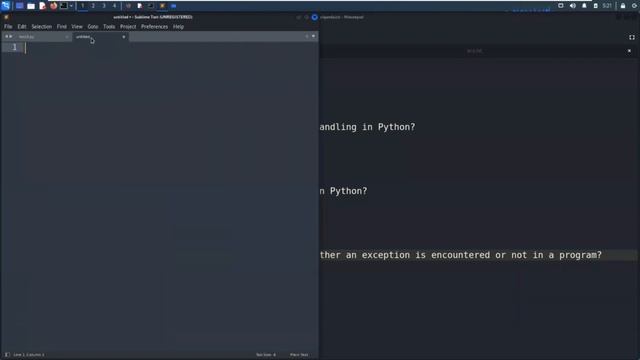This screenshot has width=640, height=360.
Task: Toggle fullscreen icon in the right window
Action: click(632, 37)
